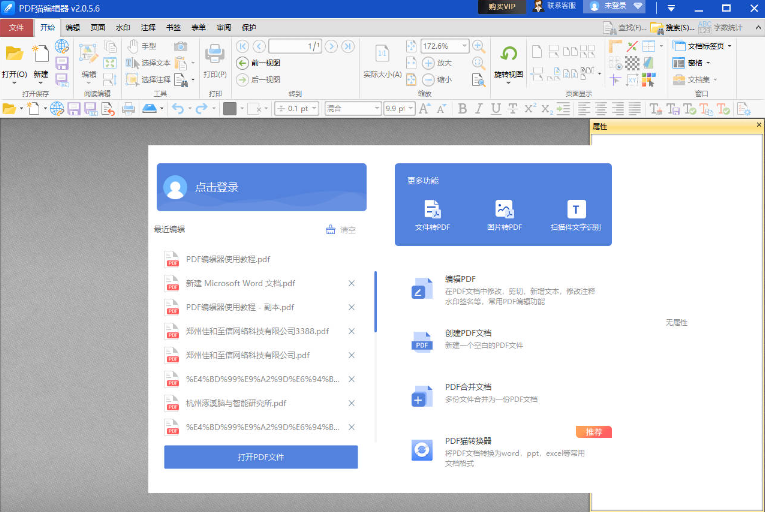
Task: Click the Save icon in quick toolbar
Action: pyautogui.click(x=74, y=108)
